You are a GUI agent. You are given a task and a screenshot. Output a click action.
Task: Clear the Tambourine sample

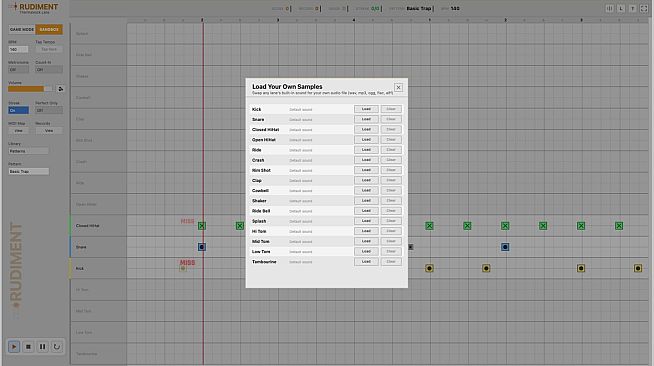click(x=391, y=261)
